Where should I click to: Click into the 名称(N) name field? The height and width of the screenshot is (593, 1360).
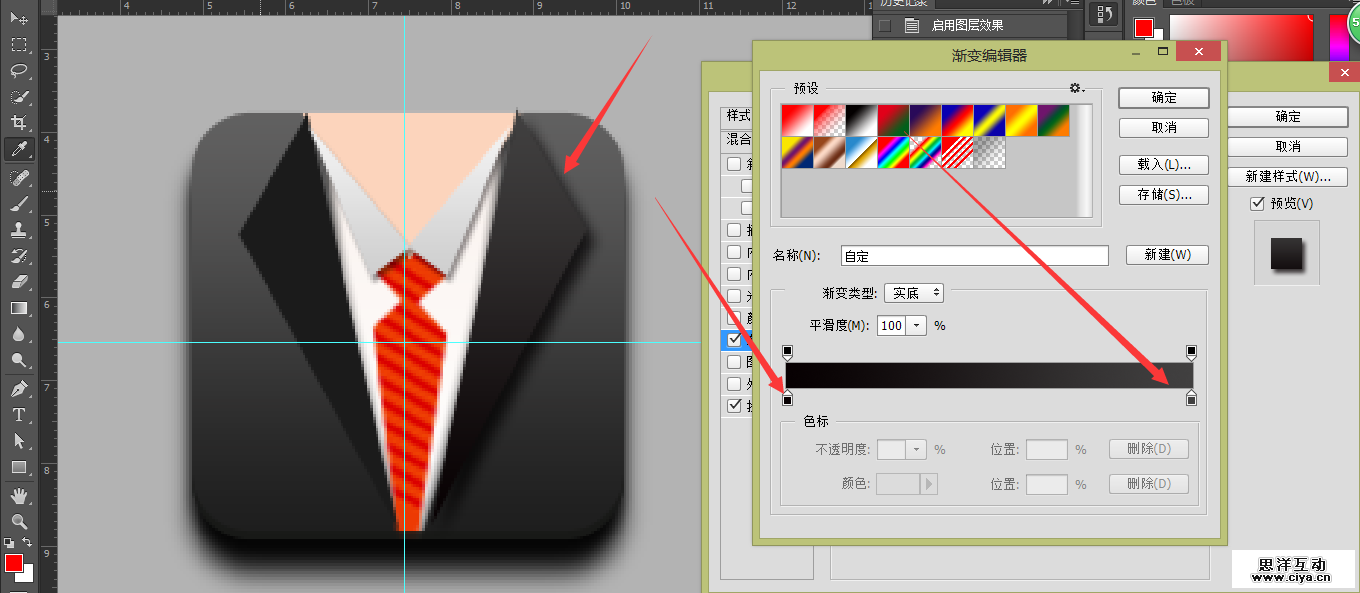[x=975, y=256]
